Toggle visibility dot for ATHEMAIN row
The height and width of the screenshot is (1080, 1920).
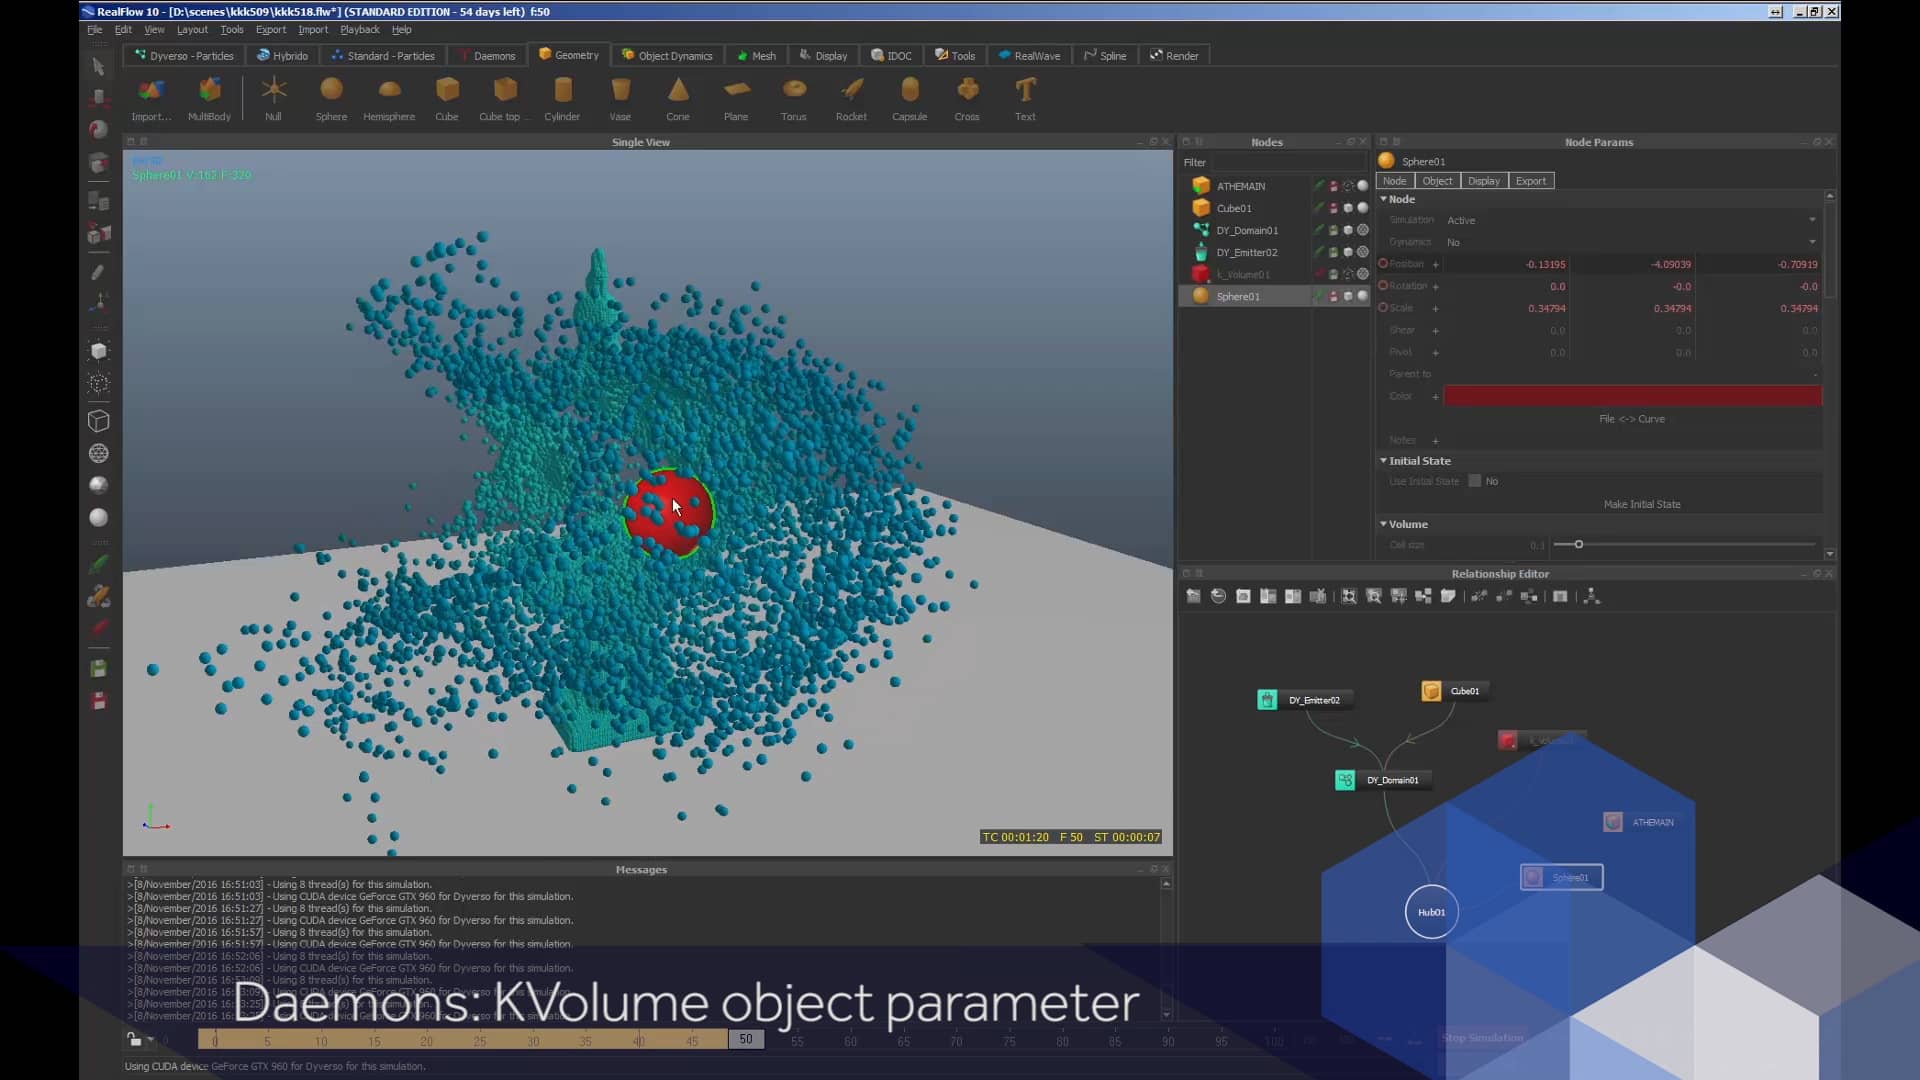pos(1362,186)
